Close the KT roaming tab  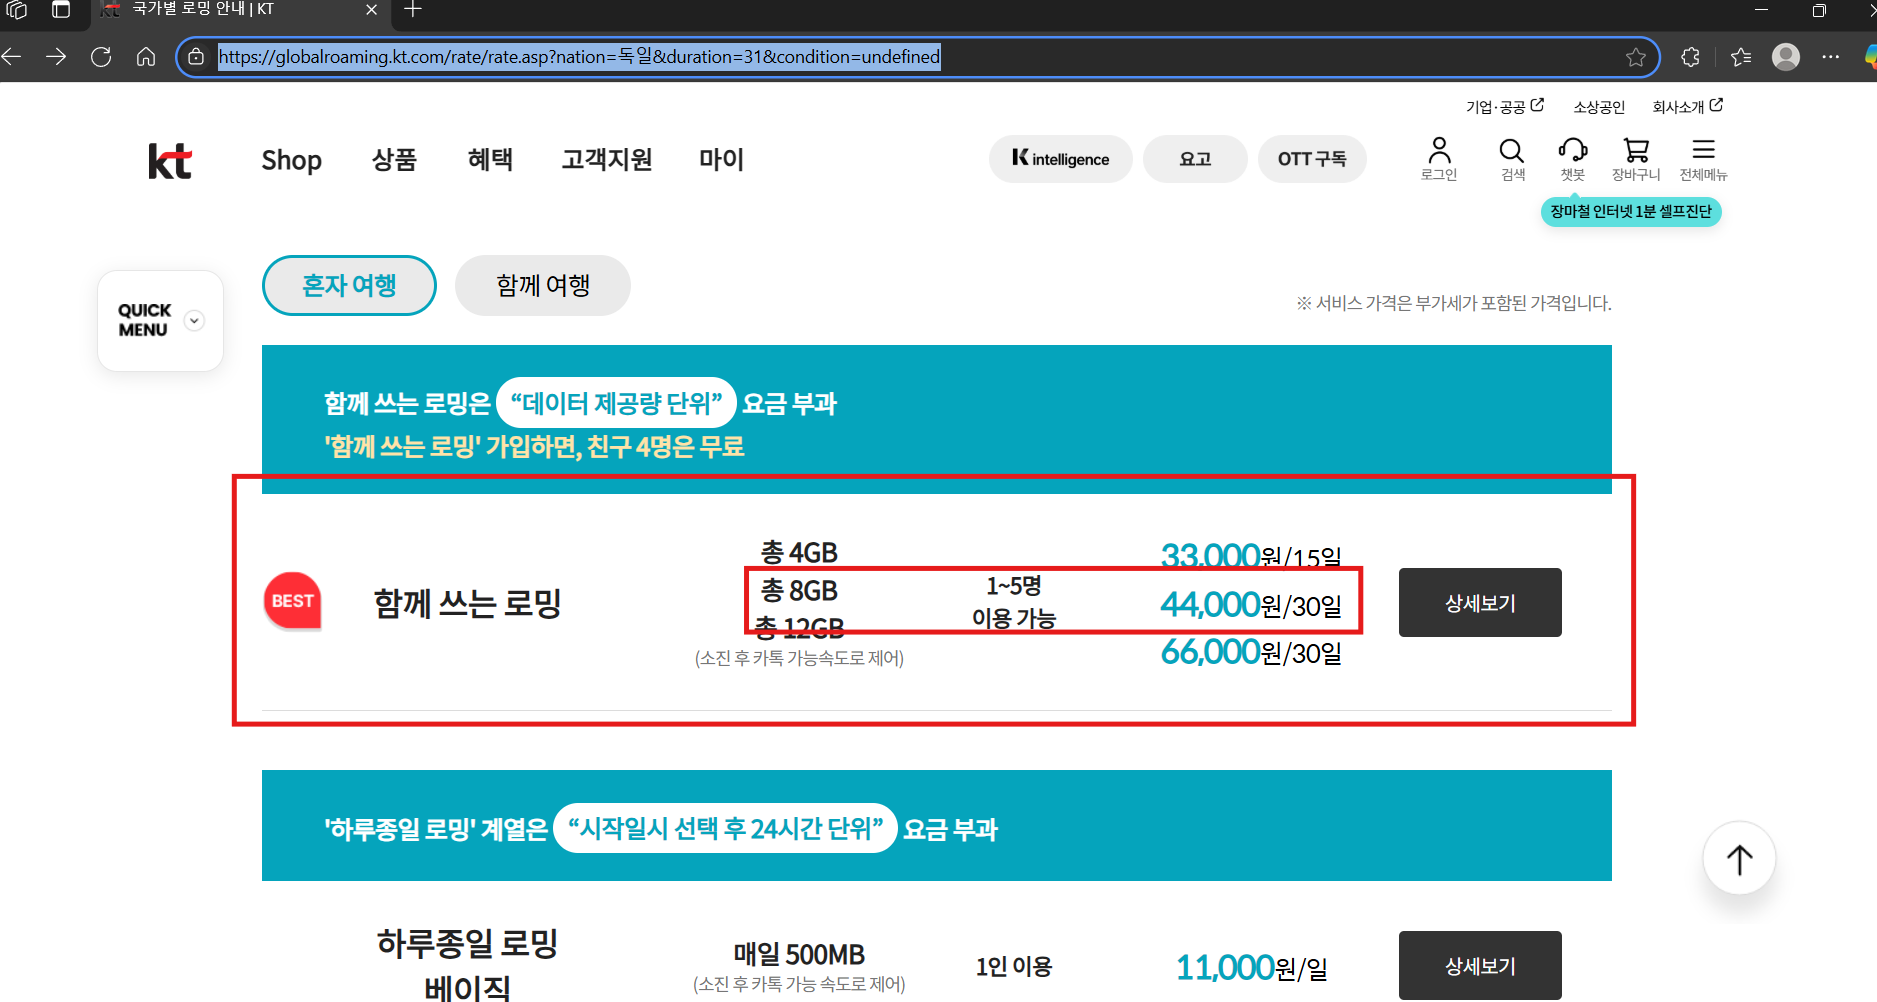pos(371,10)
